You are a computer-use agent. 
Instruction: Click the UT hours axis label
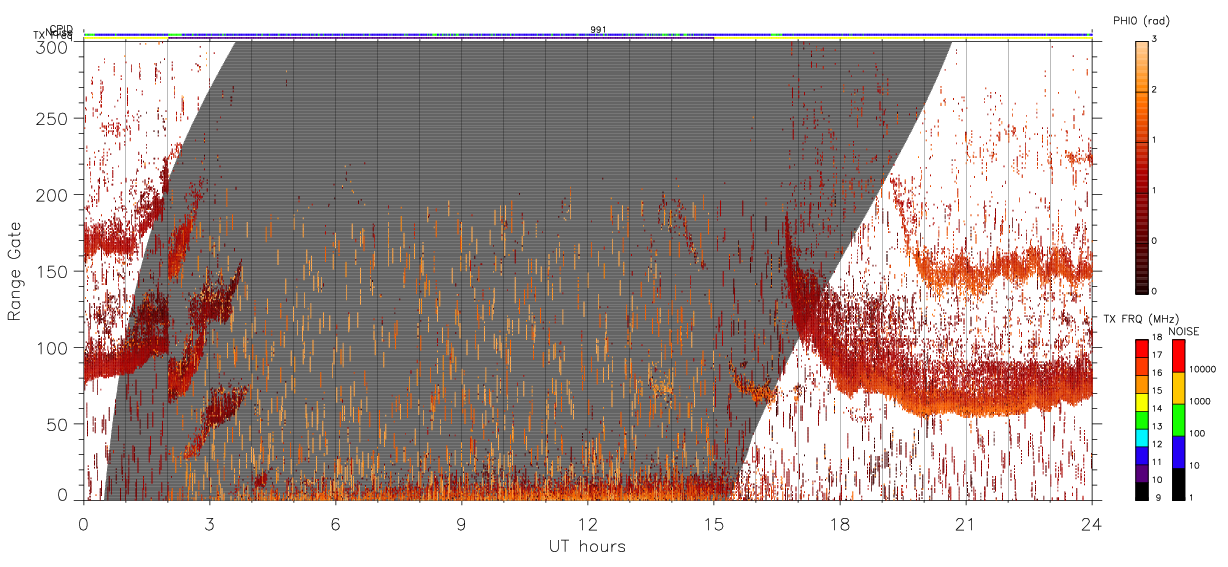[x=587, y=547]
